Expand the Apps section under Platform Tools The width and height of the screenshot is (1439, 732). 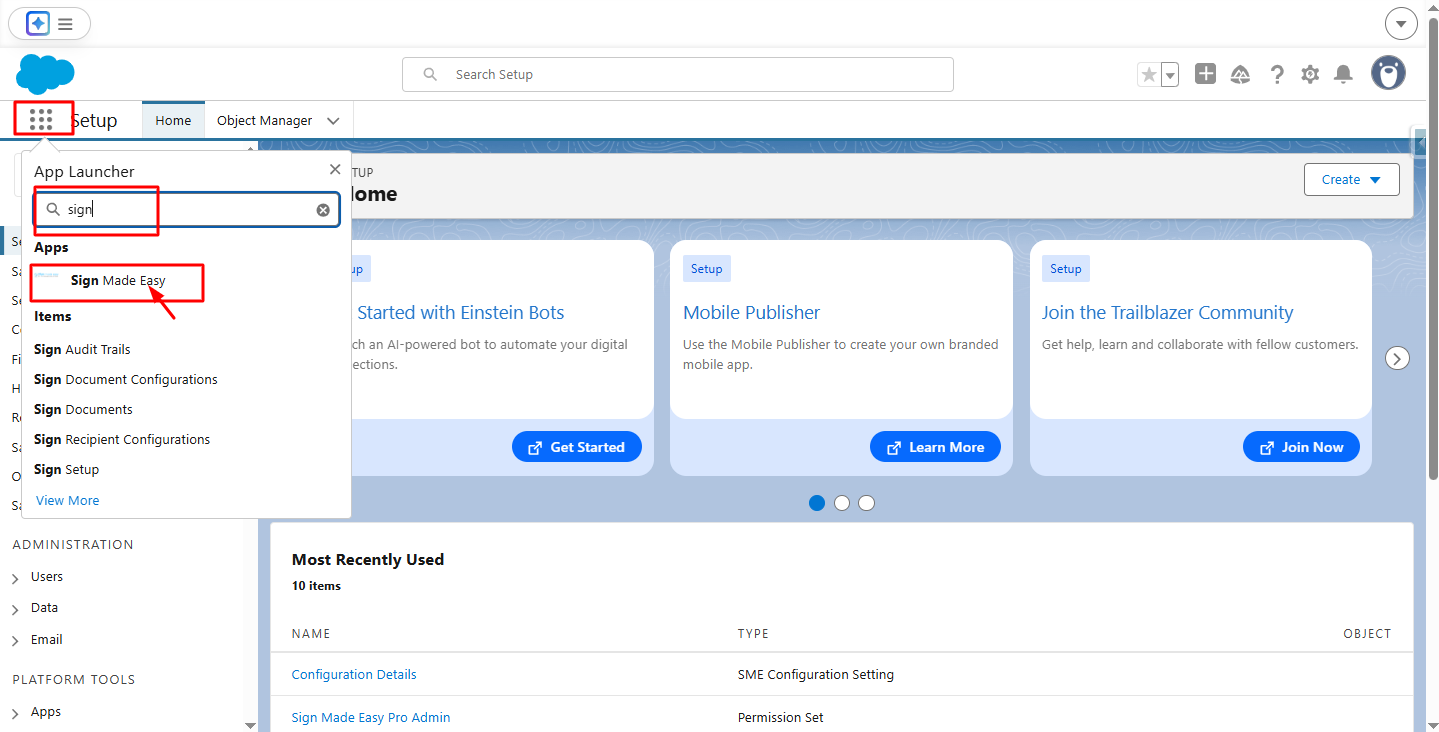pyautogui.click(x=16, y=713)
